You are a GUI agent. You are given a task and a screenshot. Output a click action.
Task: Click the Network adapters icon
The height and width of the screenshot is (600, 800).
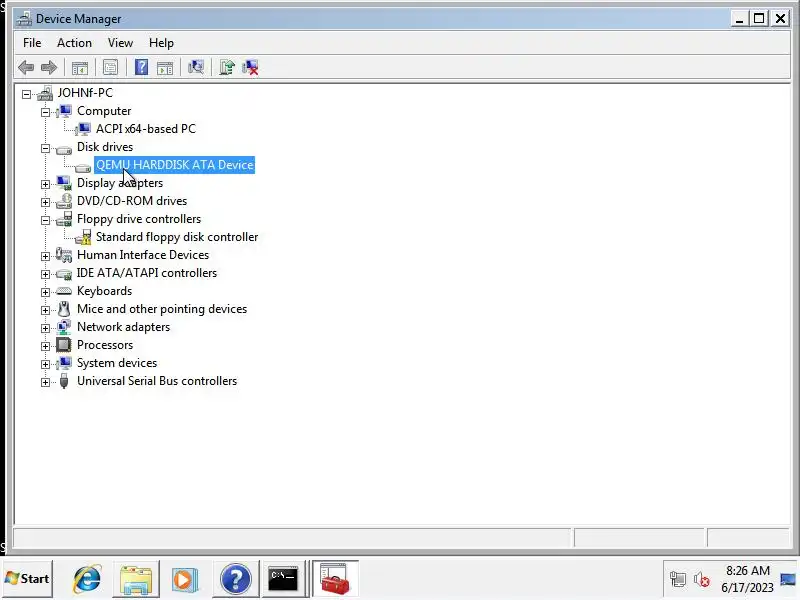click(x=64, y=327)
